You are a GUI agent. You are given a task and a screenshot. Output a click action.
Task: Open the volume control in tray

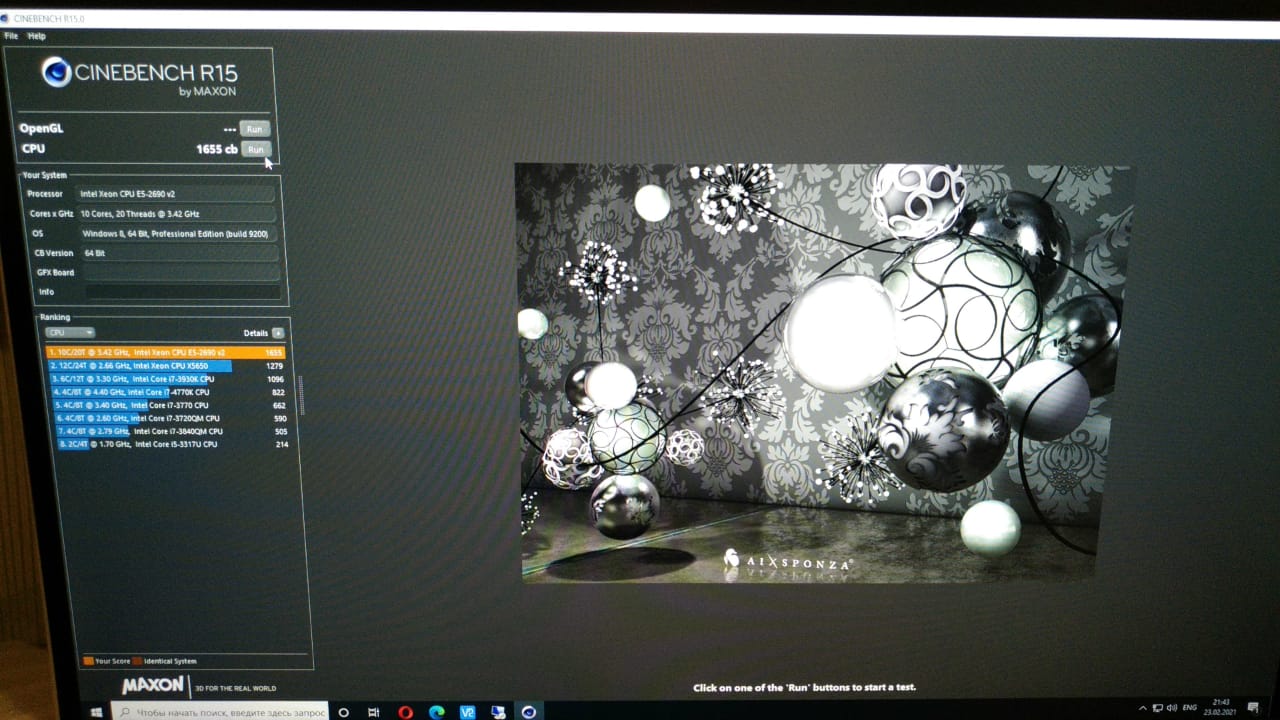tap(1172, 707)
